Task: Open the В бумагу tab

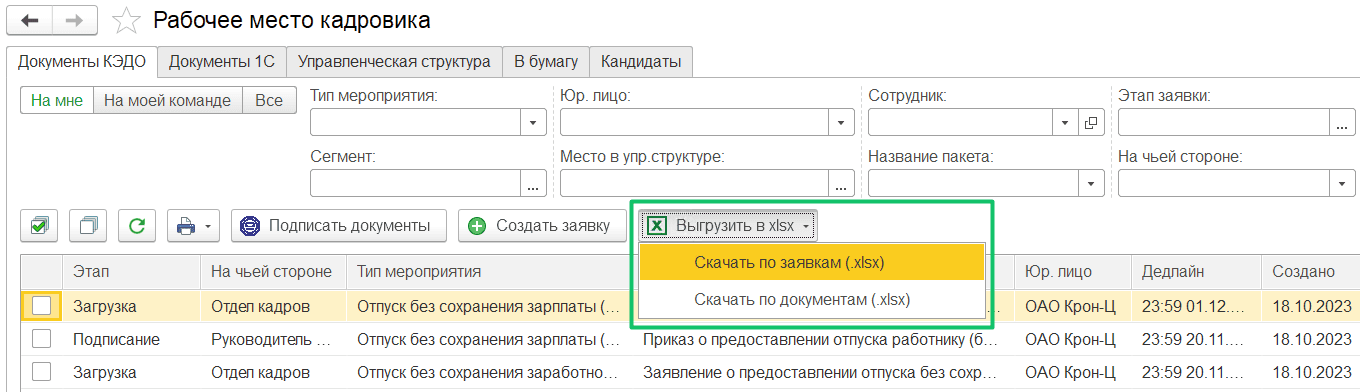Action: 546,61
